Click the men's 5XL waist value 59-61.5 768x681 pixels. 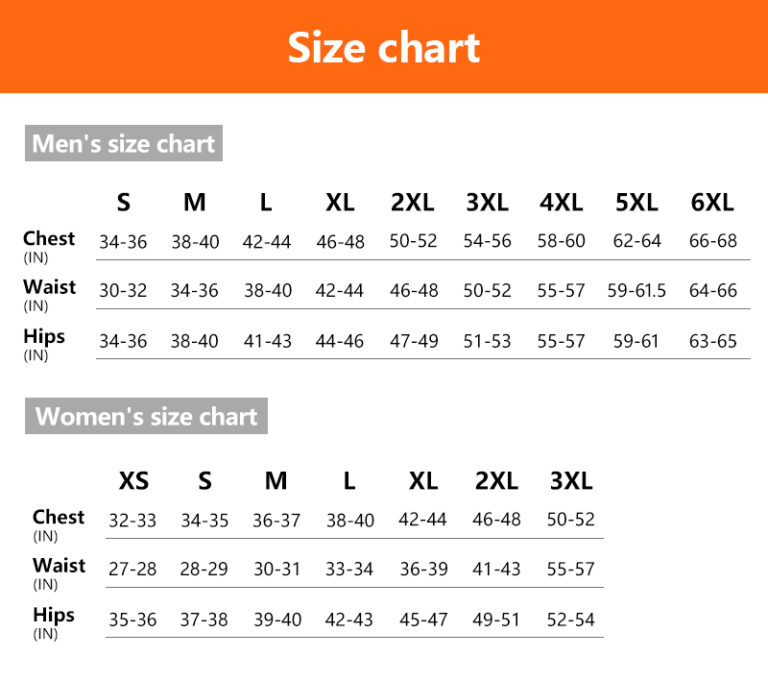tap(636, 291)
